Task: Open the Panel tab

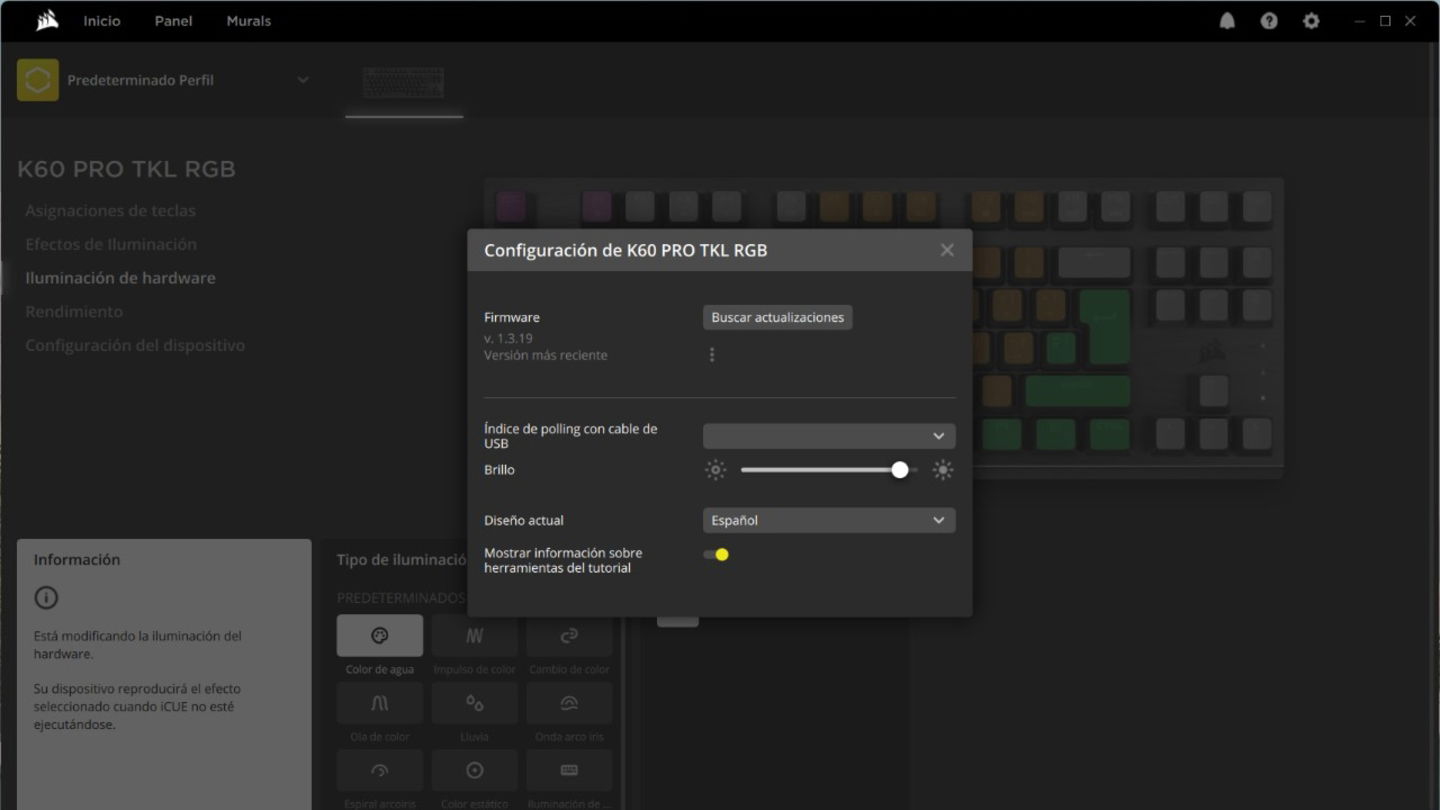Action: click(x=173, y=21)
